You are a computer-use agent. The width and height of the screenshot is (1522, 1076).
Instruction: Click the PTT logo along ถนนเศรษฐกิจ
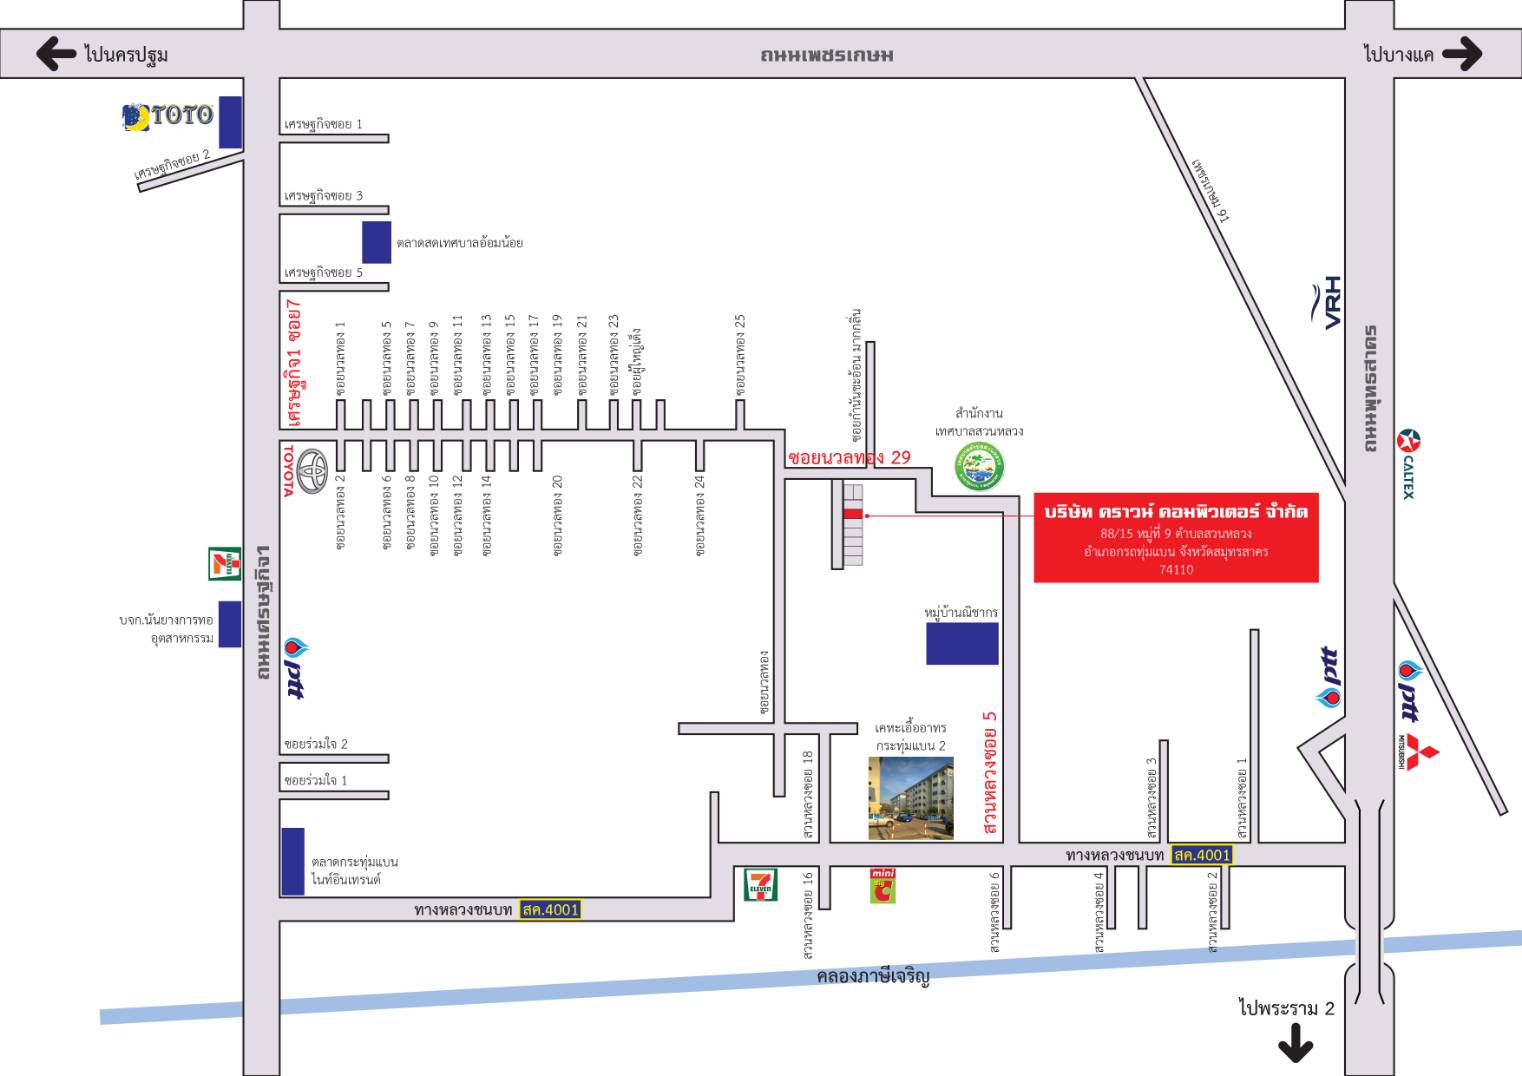296,668
